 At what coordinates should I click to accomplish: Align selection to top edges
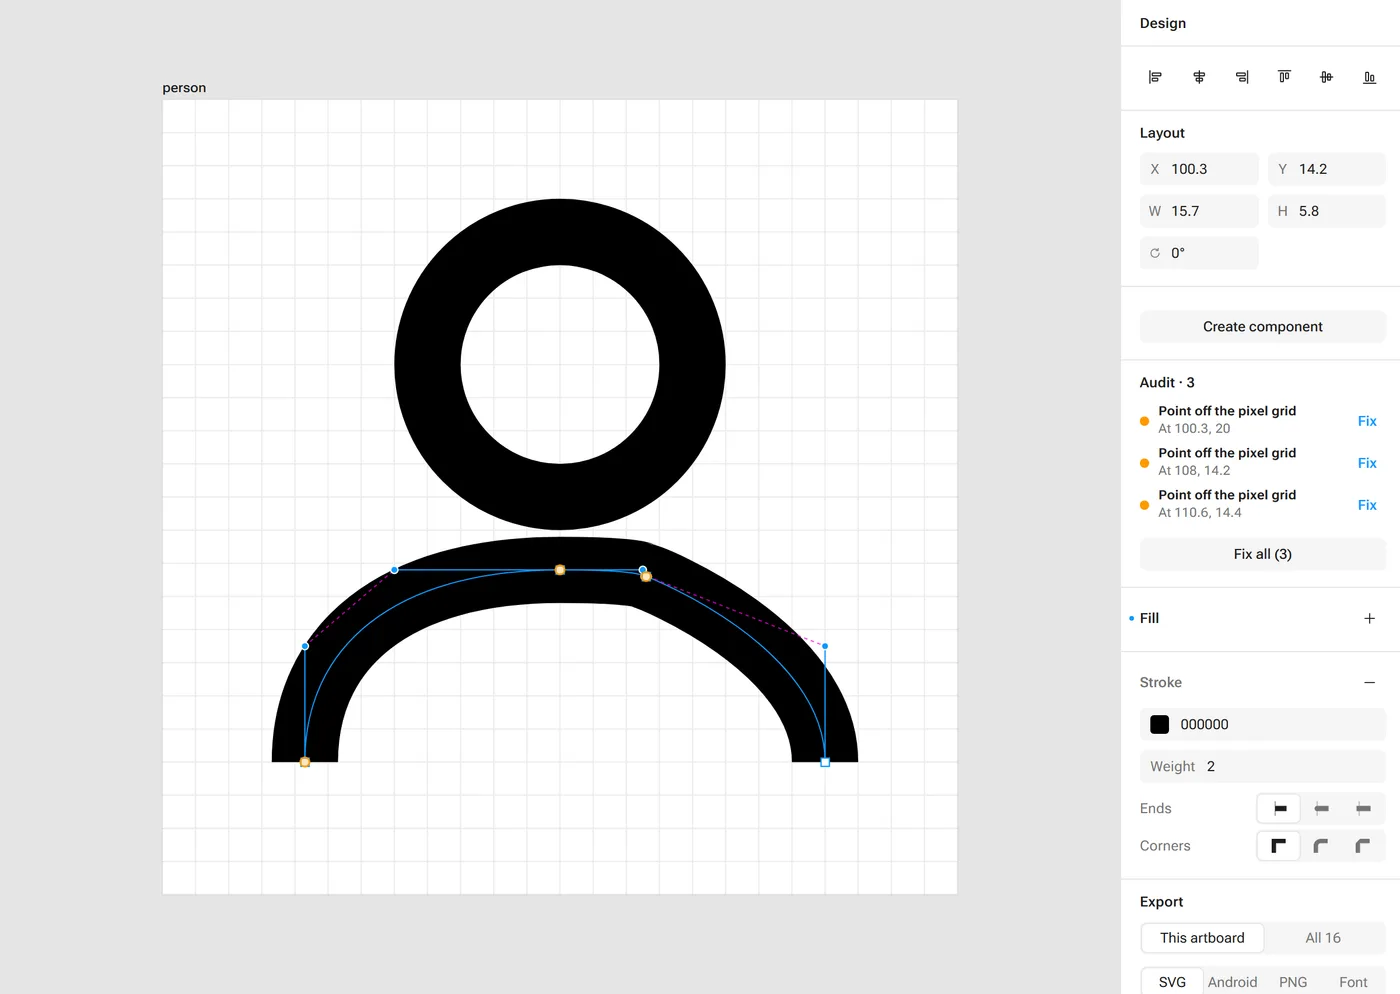tap(1284, 77)
